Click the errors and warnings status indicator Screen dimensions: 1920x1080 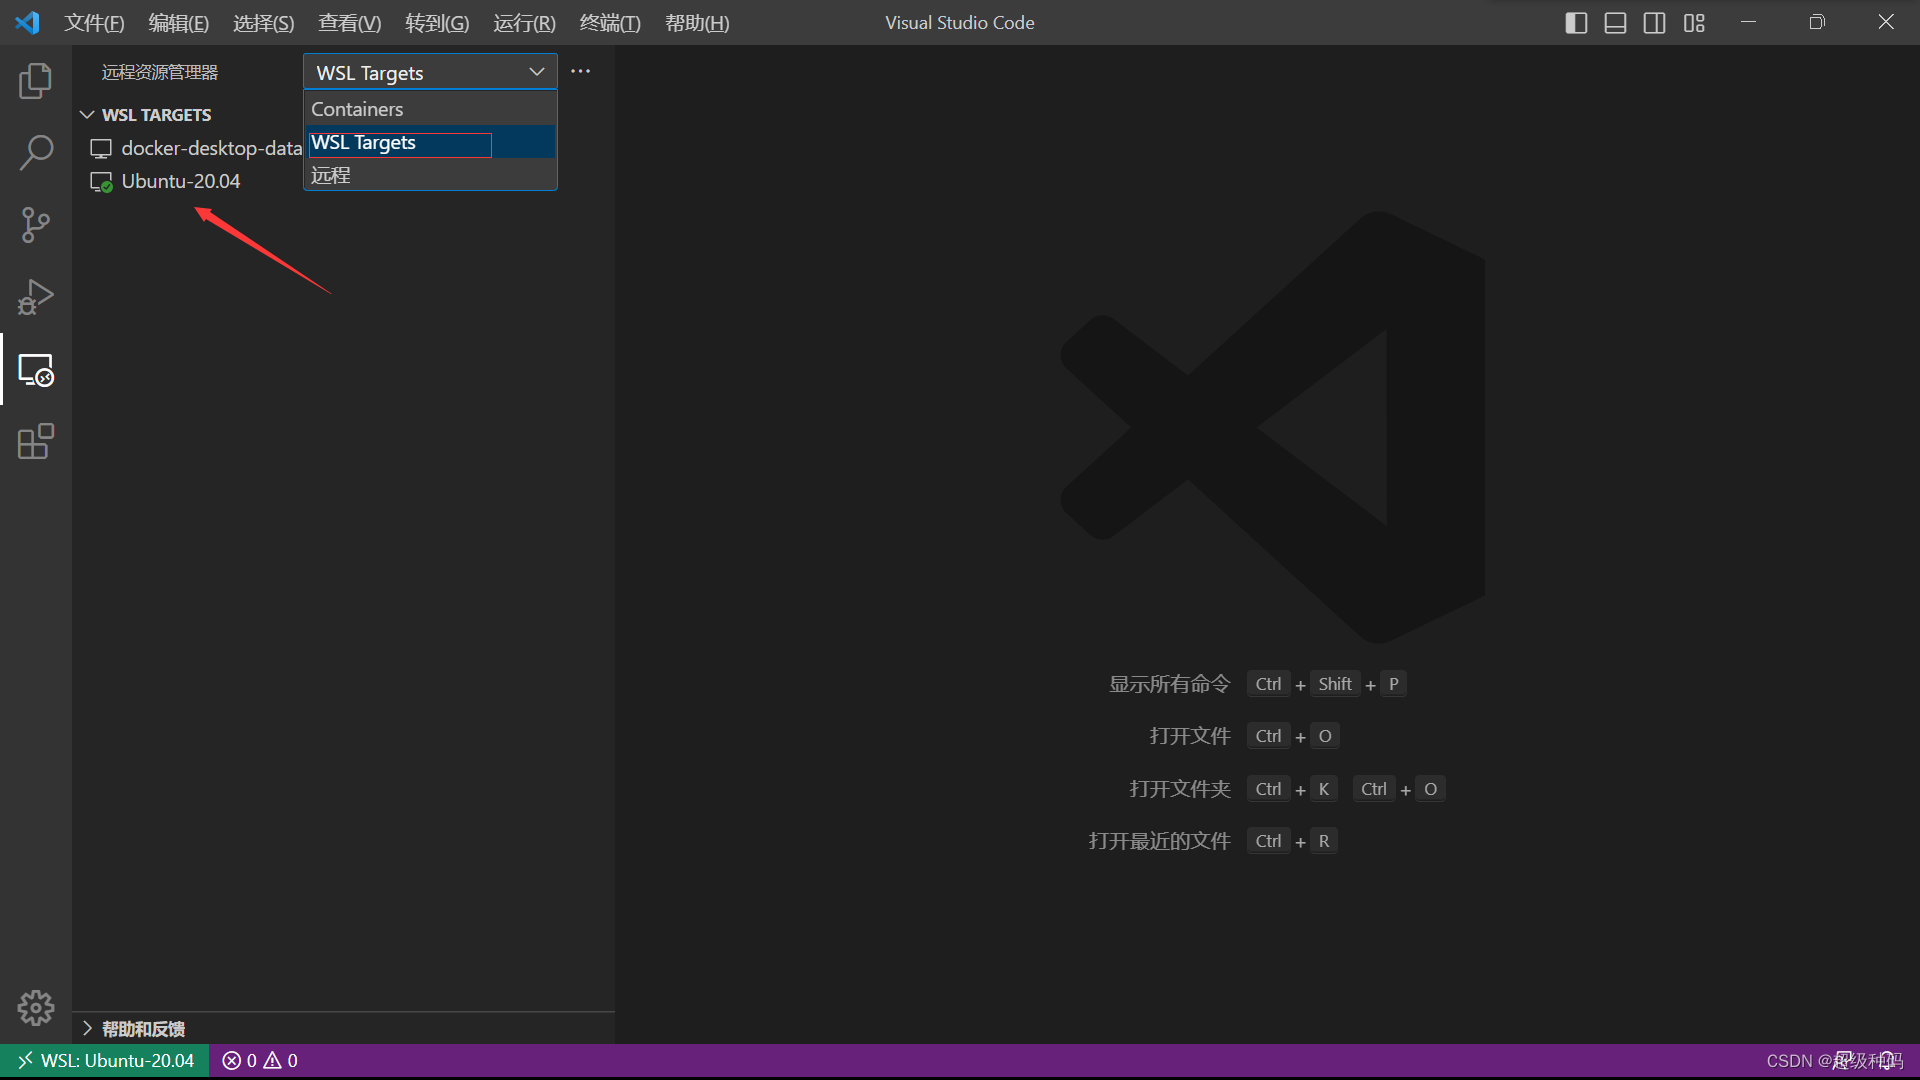tap(260, 1061)
